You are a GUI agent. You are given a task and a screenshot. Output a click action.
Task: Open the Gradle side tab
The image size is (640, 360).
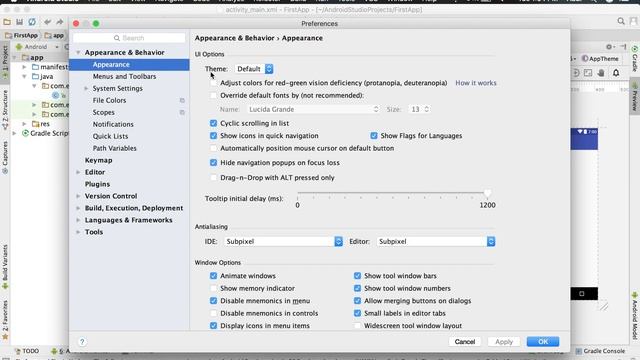635,59
